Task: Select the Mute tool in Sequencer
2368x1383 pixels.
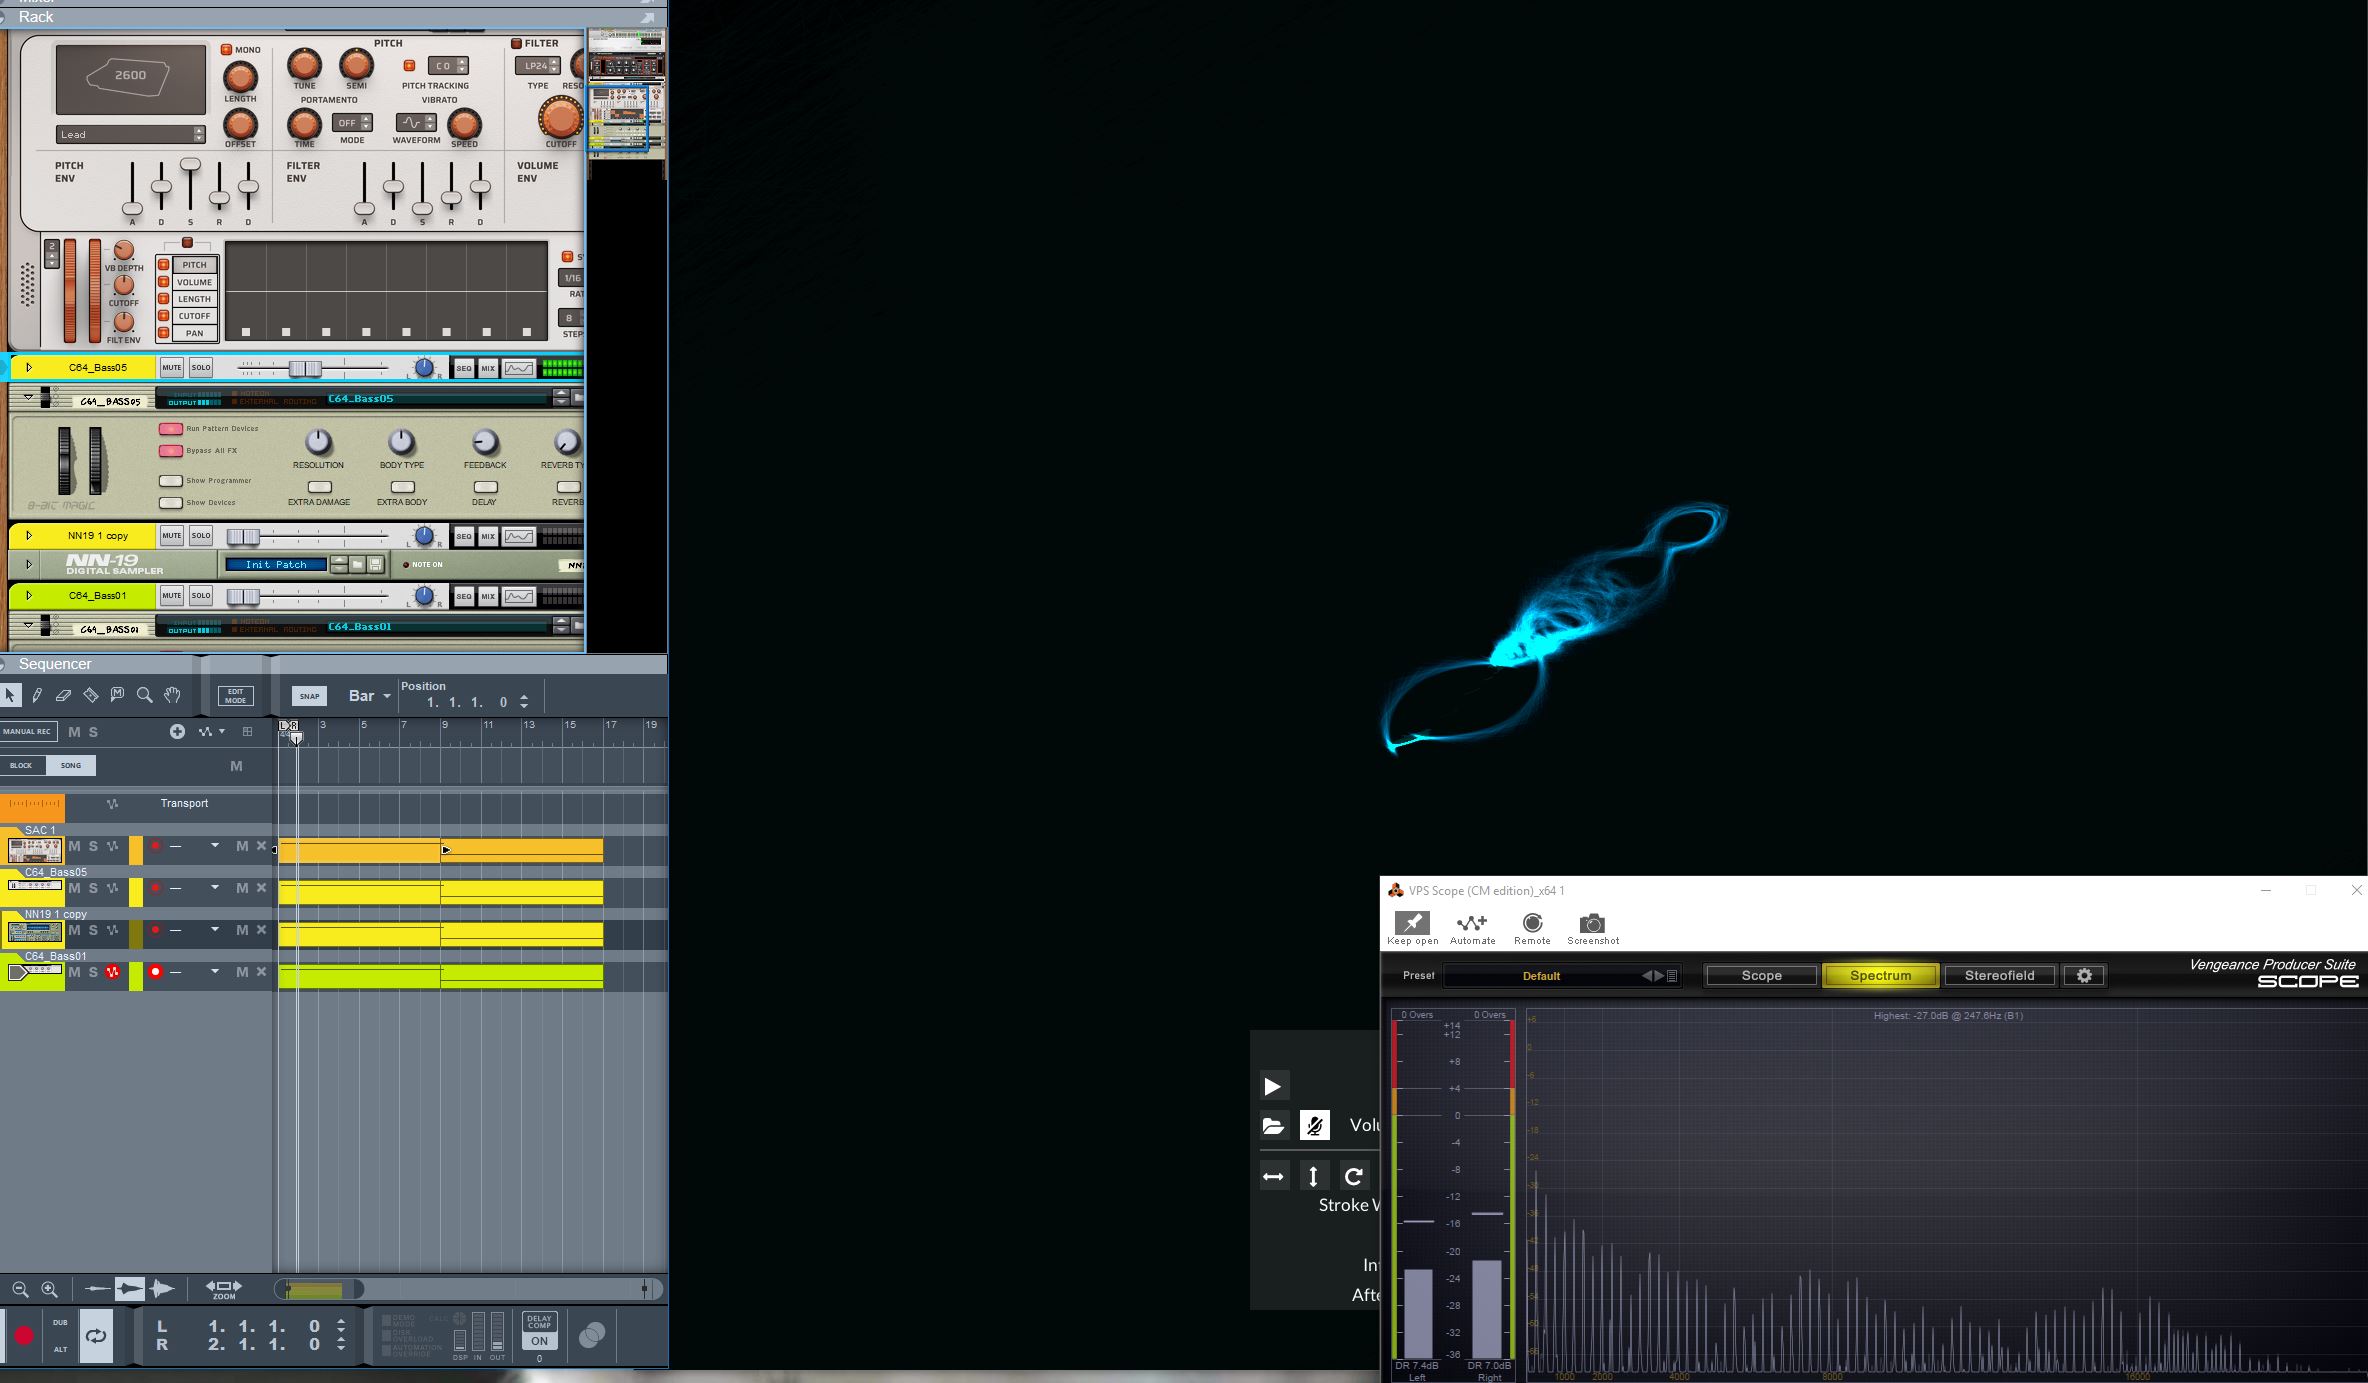Action: point(117,695)
